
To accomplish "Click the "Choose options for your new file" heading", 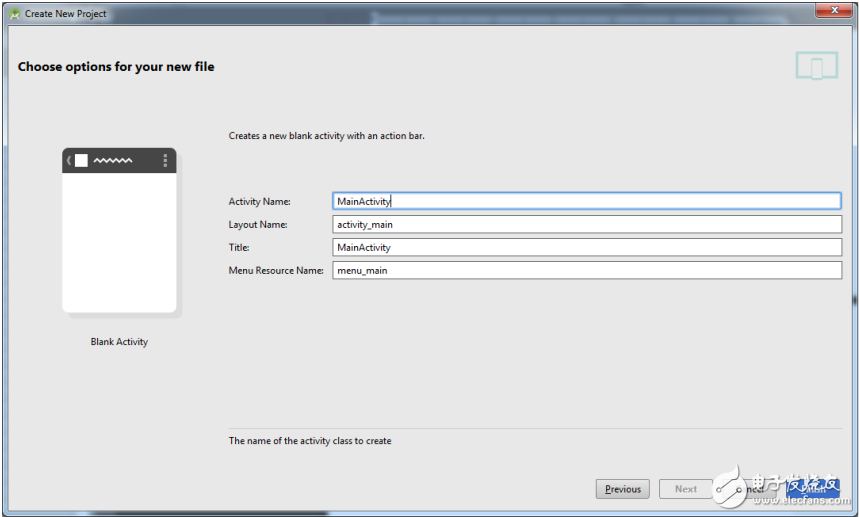I will pyautogui.click(x=116, y=67).
